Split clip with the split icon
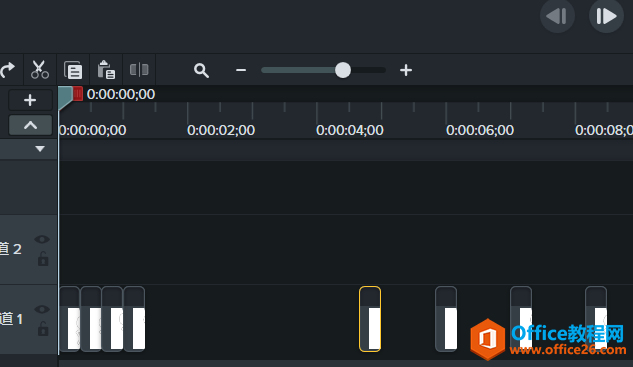This screenshot has width=633, height=367. tap(139, 70)
